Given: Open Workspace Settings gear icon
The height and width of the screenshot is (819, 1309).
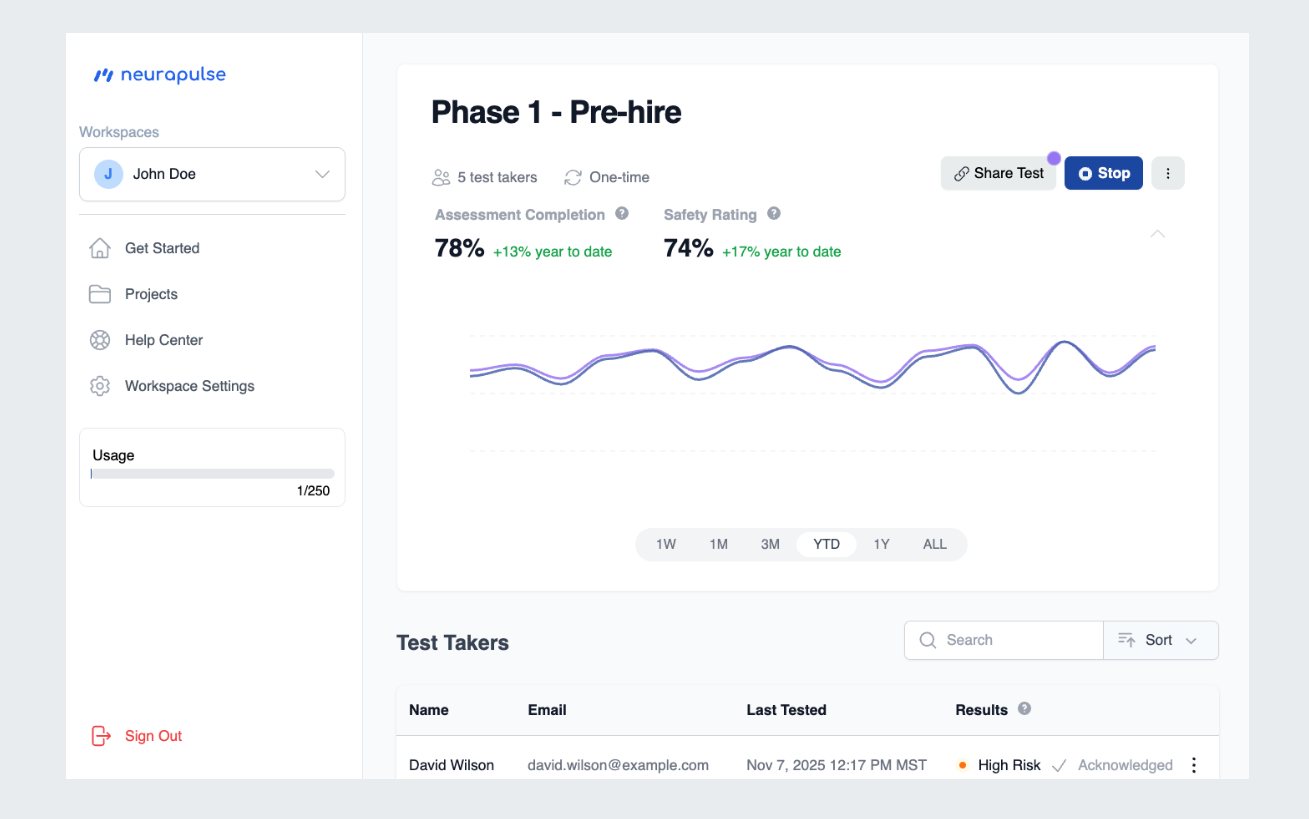Looking at the screenshot, I should click(100, 385).
